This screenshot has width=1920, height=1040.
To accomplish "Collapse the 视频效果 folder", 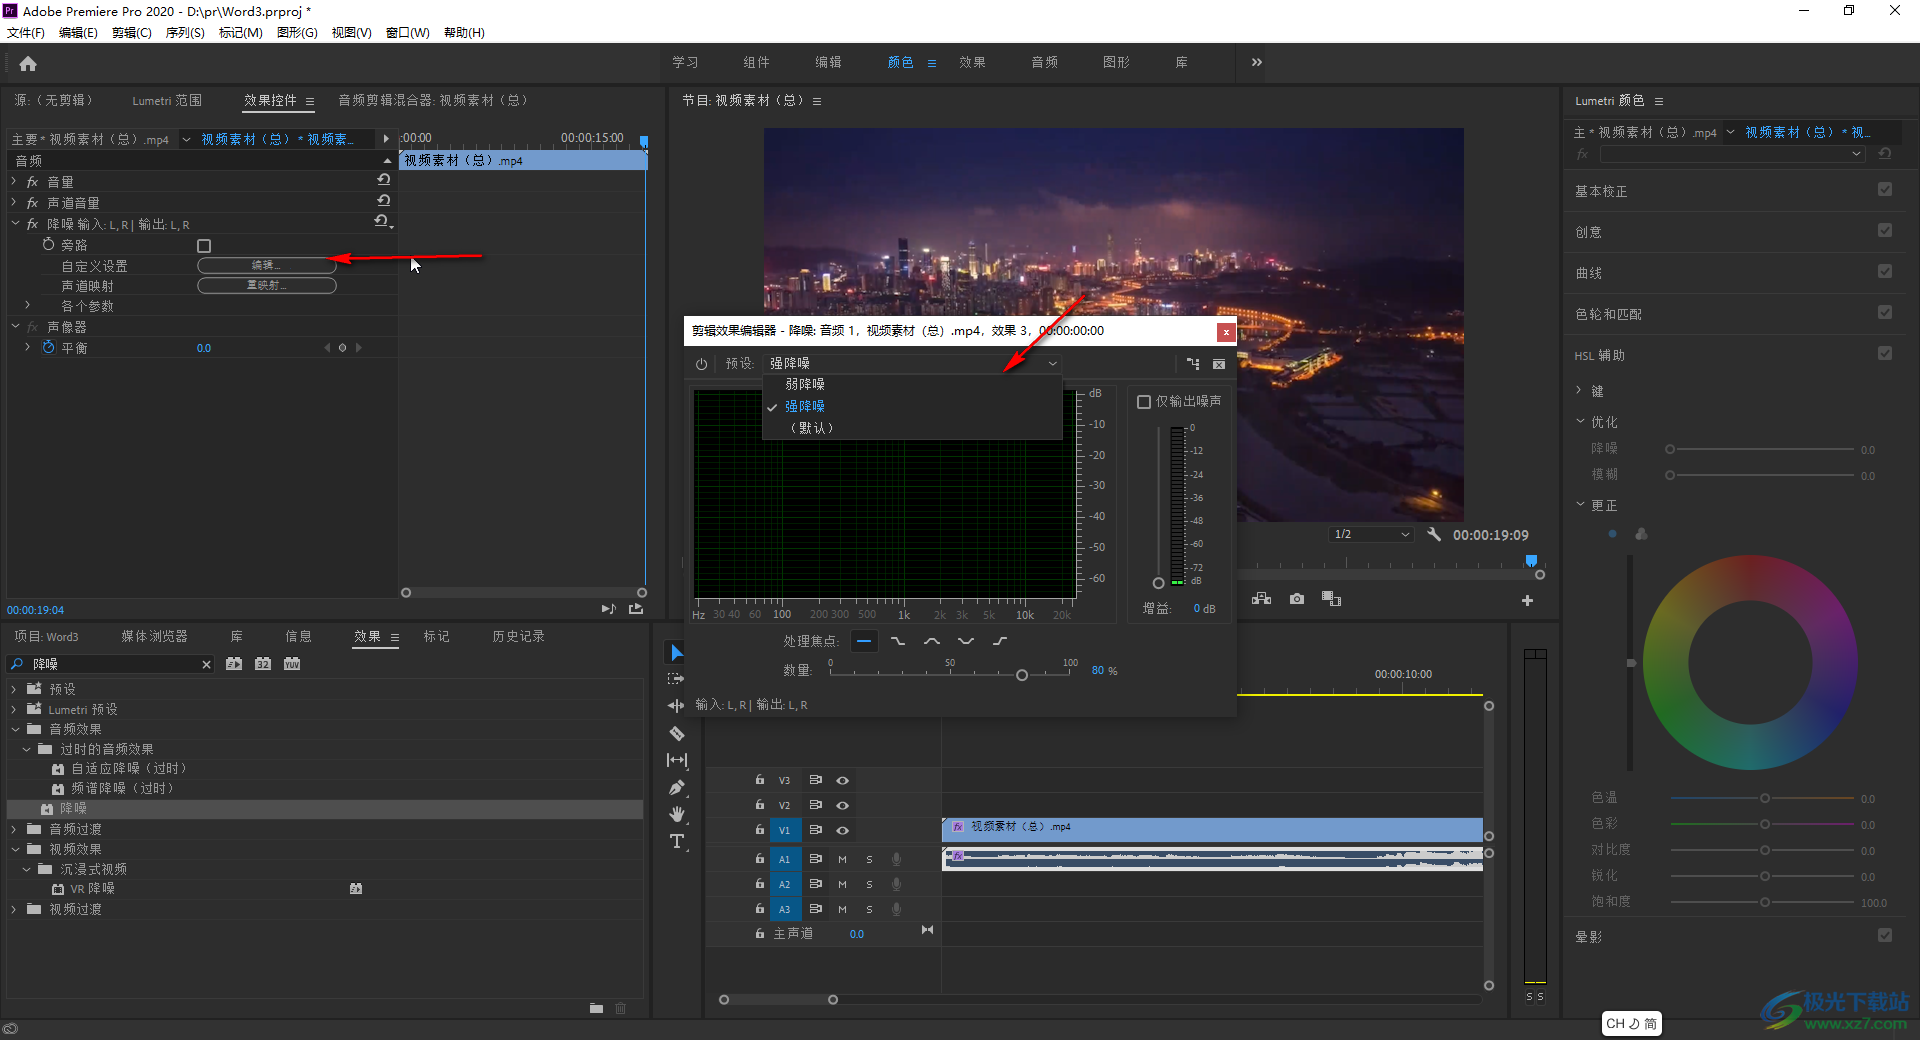I will click(14, 849).
